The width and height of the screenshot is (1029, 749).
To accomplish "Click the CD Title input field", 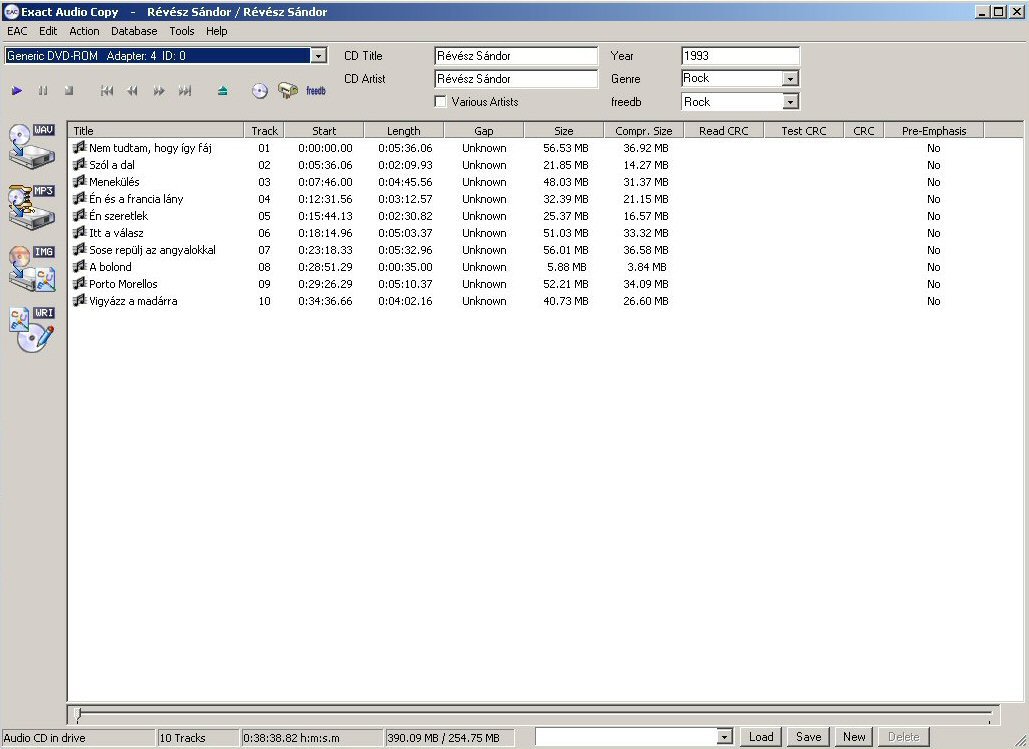I will point(515,56).
